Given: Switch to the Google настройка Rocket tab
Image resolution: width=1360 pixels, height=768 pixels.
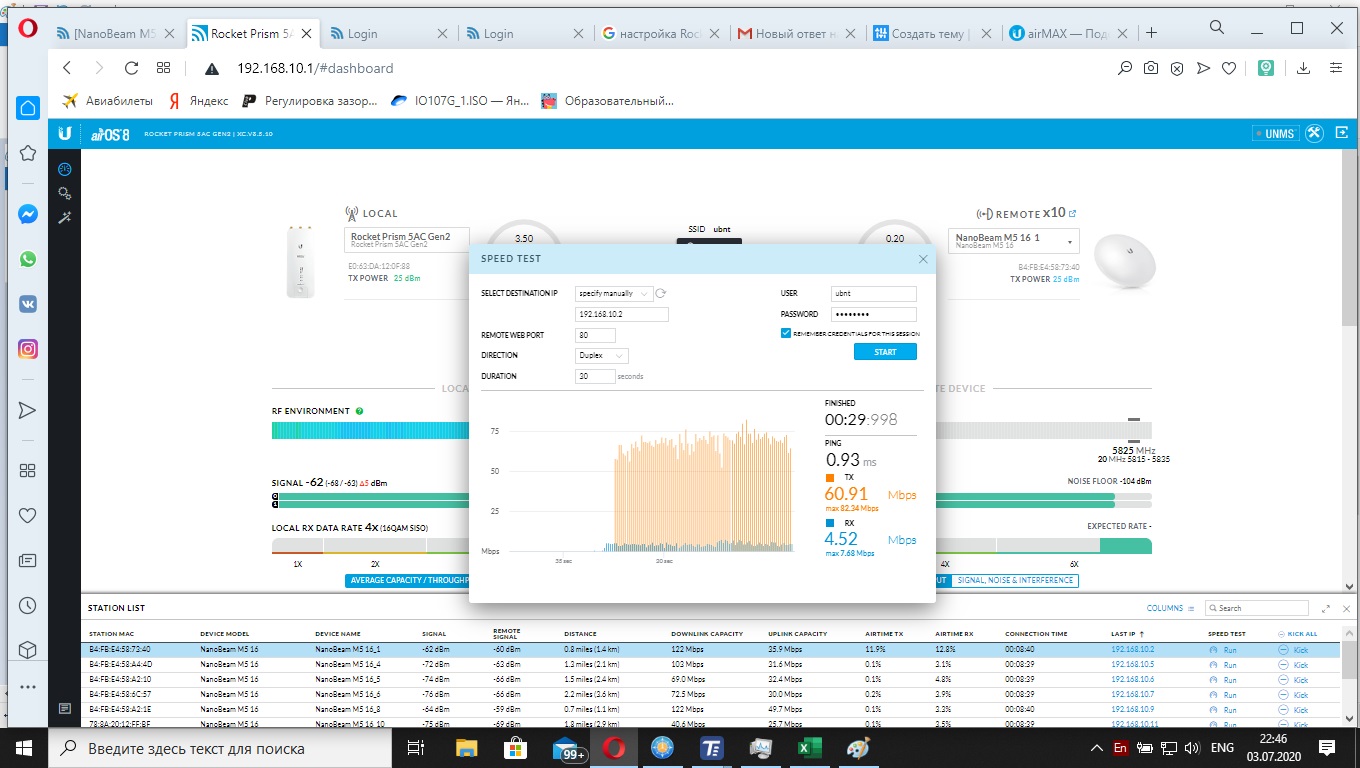Looking at the screenshot, I should coord(660,33).
